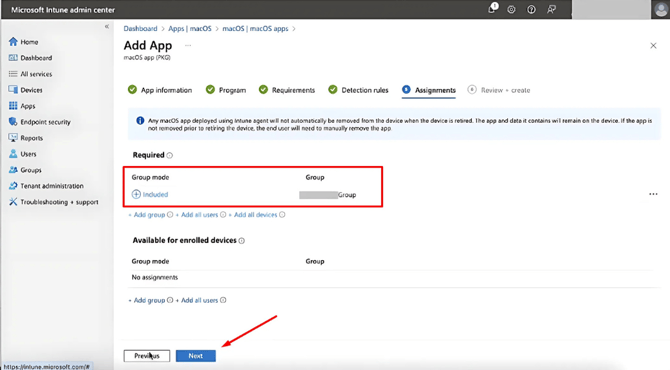Toggle the Included group mode link
This screenshot has width=670, height=370.
pyautogui.click(x=150, y=194)
